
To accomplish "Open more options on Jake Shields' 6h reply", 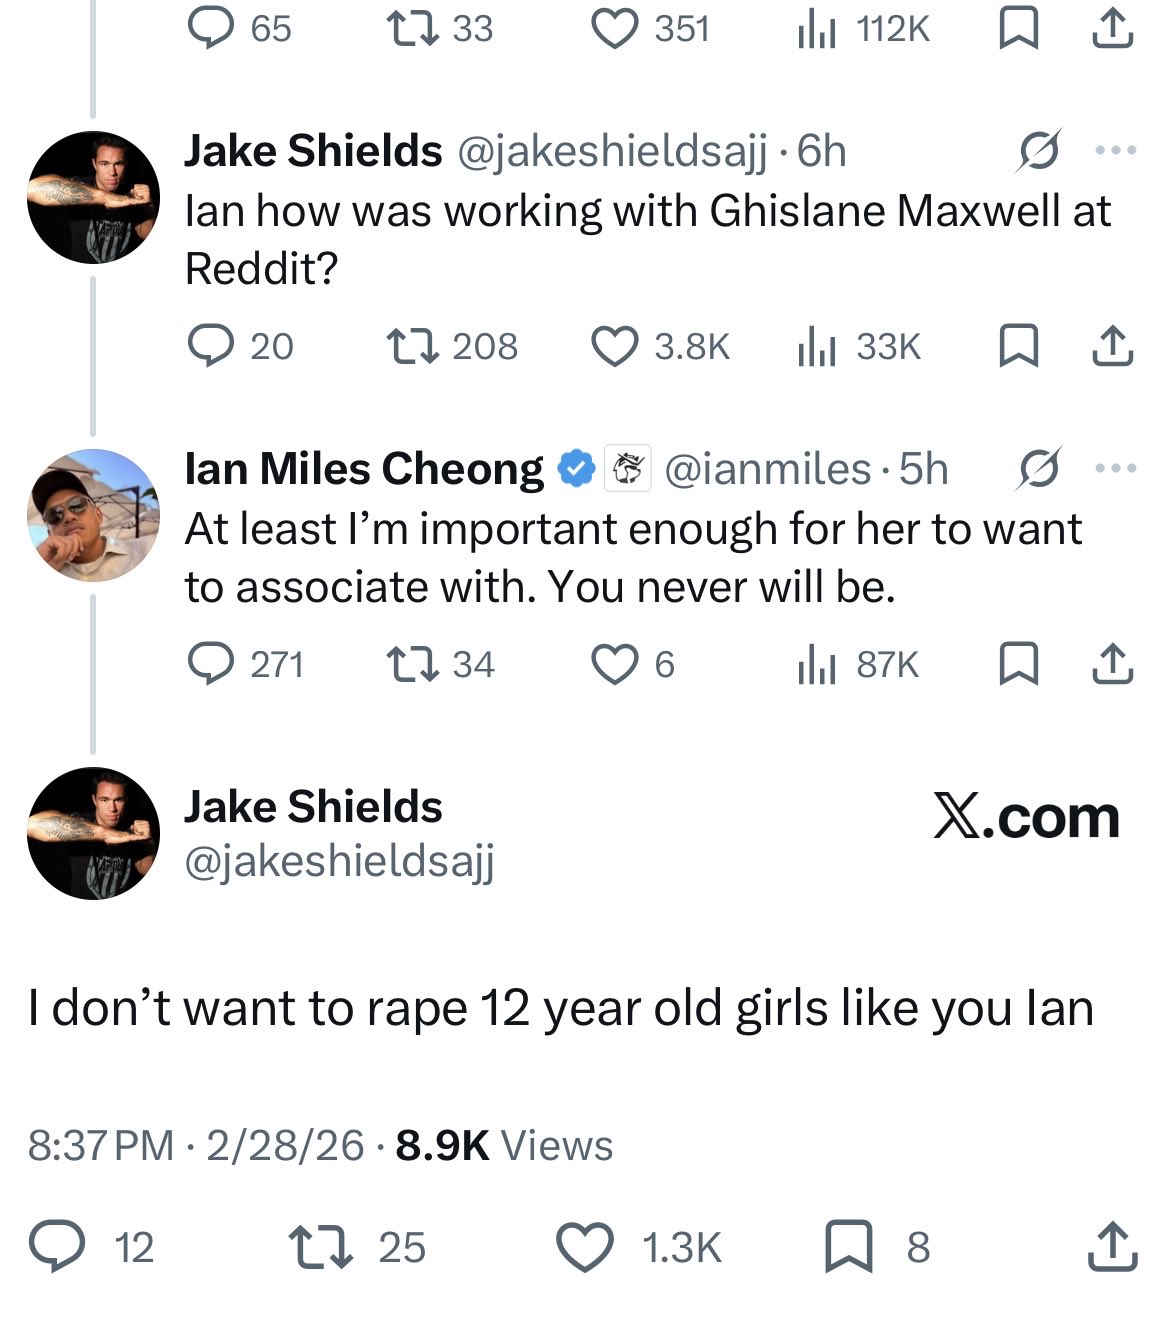I will click(x=1116, y=151).
